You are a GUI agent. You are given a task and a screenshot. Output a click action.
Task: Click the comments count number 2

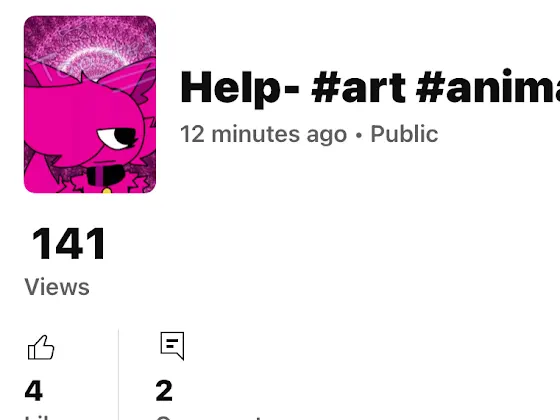(164, 391)
